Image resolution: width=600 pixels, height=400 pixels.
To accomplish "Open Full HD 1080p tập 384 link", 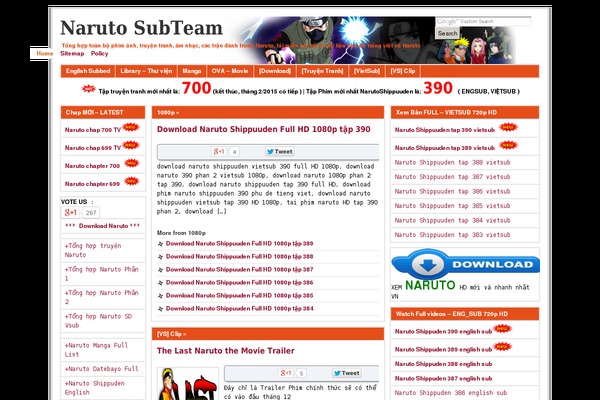I will click(240, 309).
